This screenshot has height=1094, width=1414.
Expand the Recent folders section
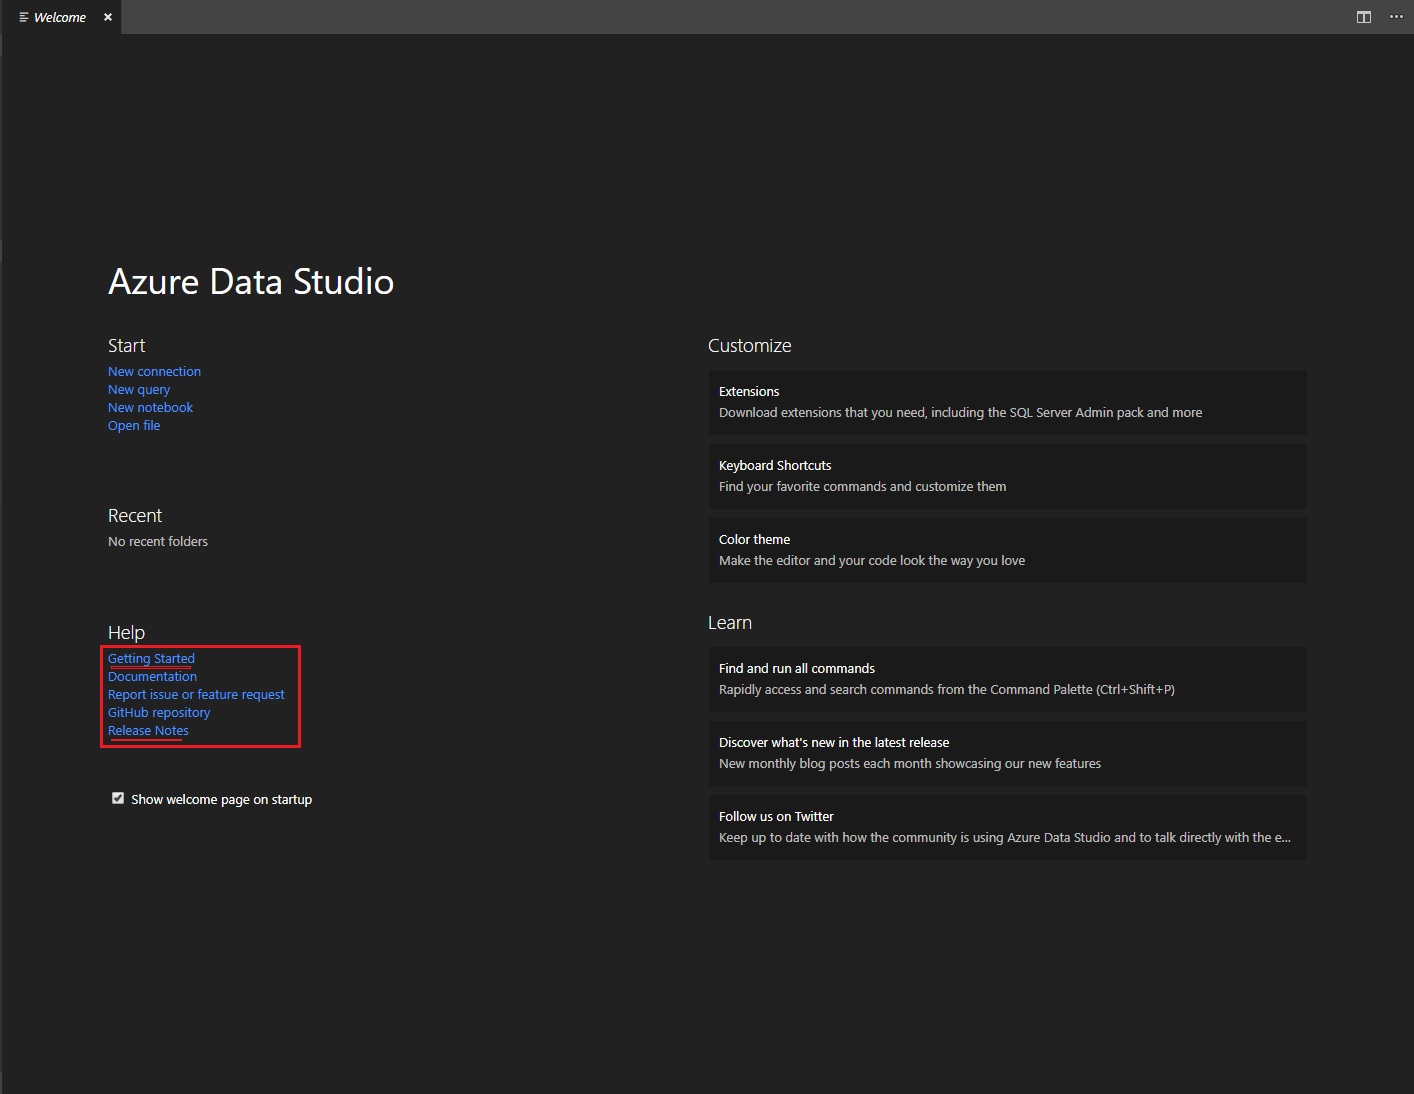[135, 515]
